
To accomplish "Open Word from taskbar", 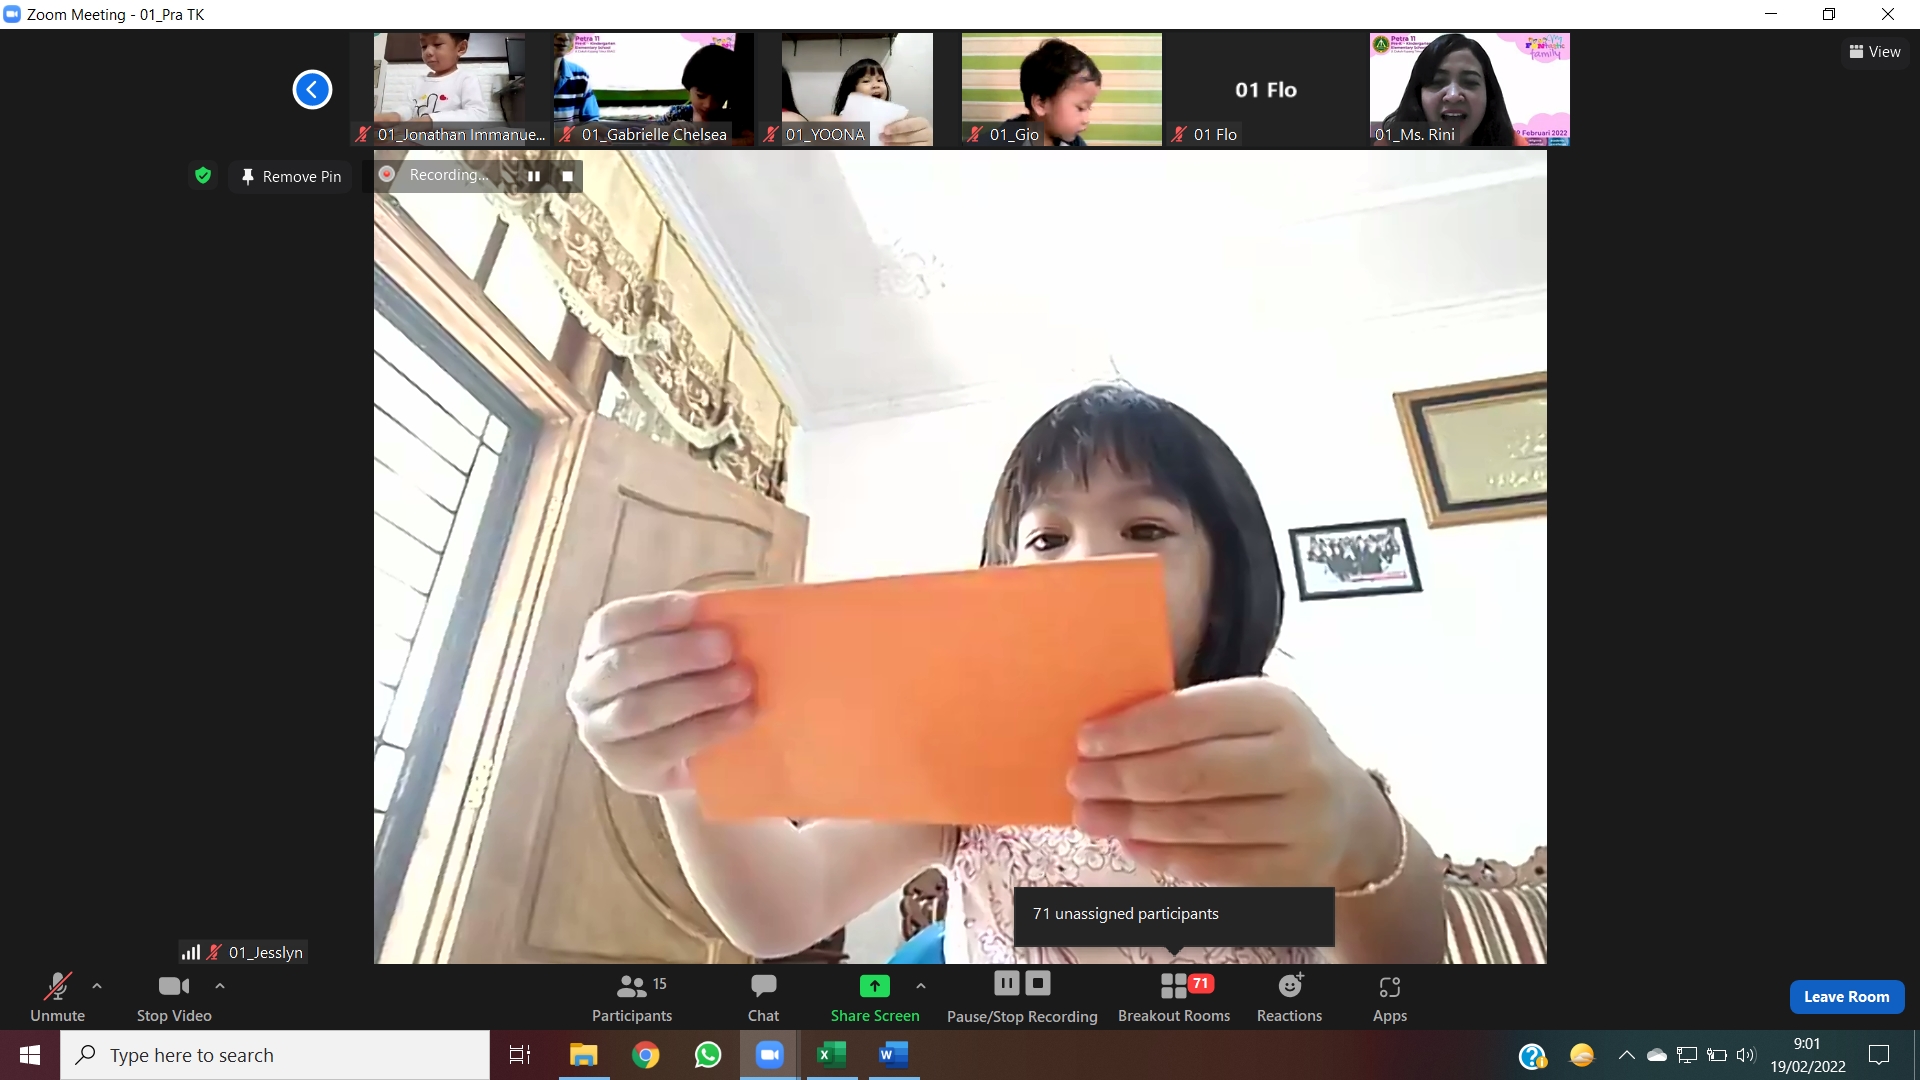I will (894, 1055).
